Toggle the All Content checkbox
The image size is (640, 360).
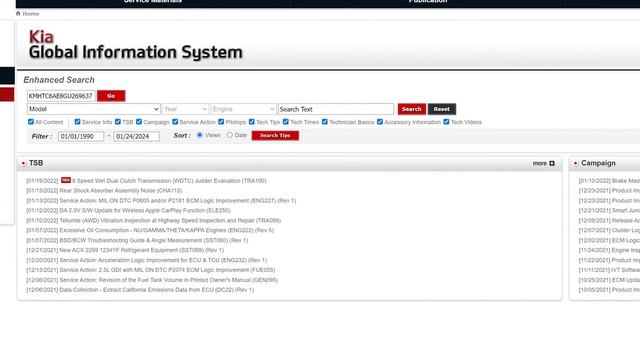tap(31, 122)
